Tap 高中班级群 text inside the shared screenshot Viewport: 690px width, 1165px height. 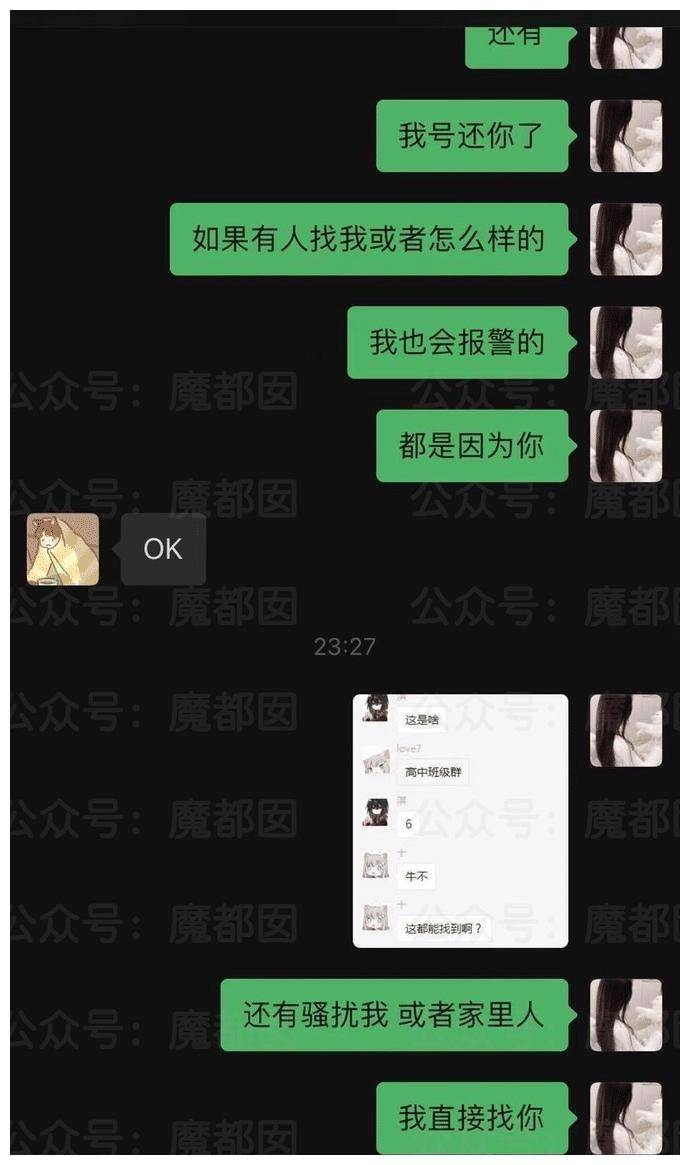coord(433,772)
